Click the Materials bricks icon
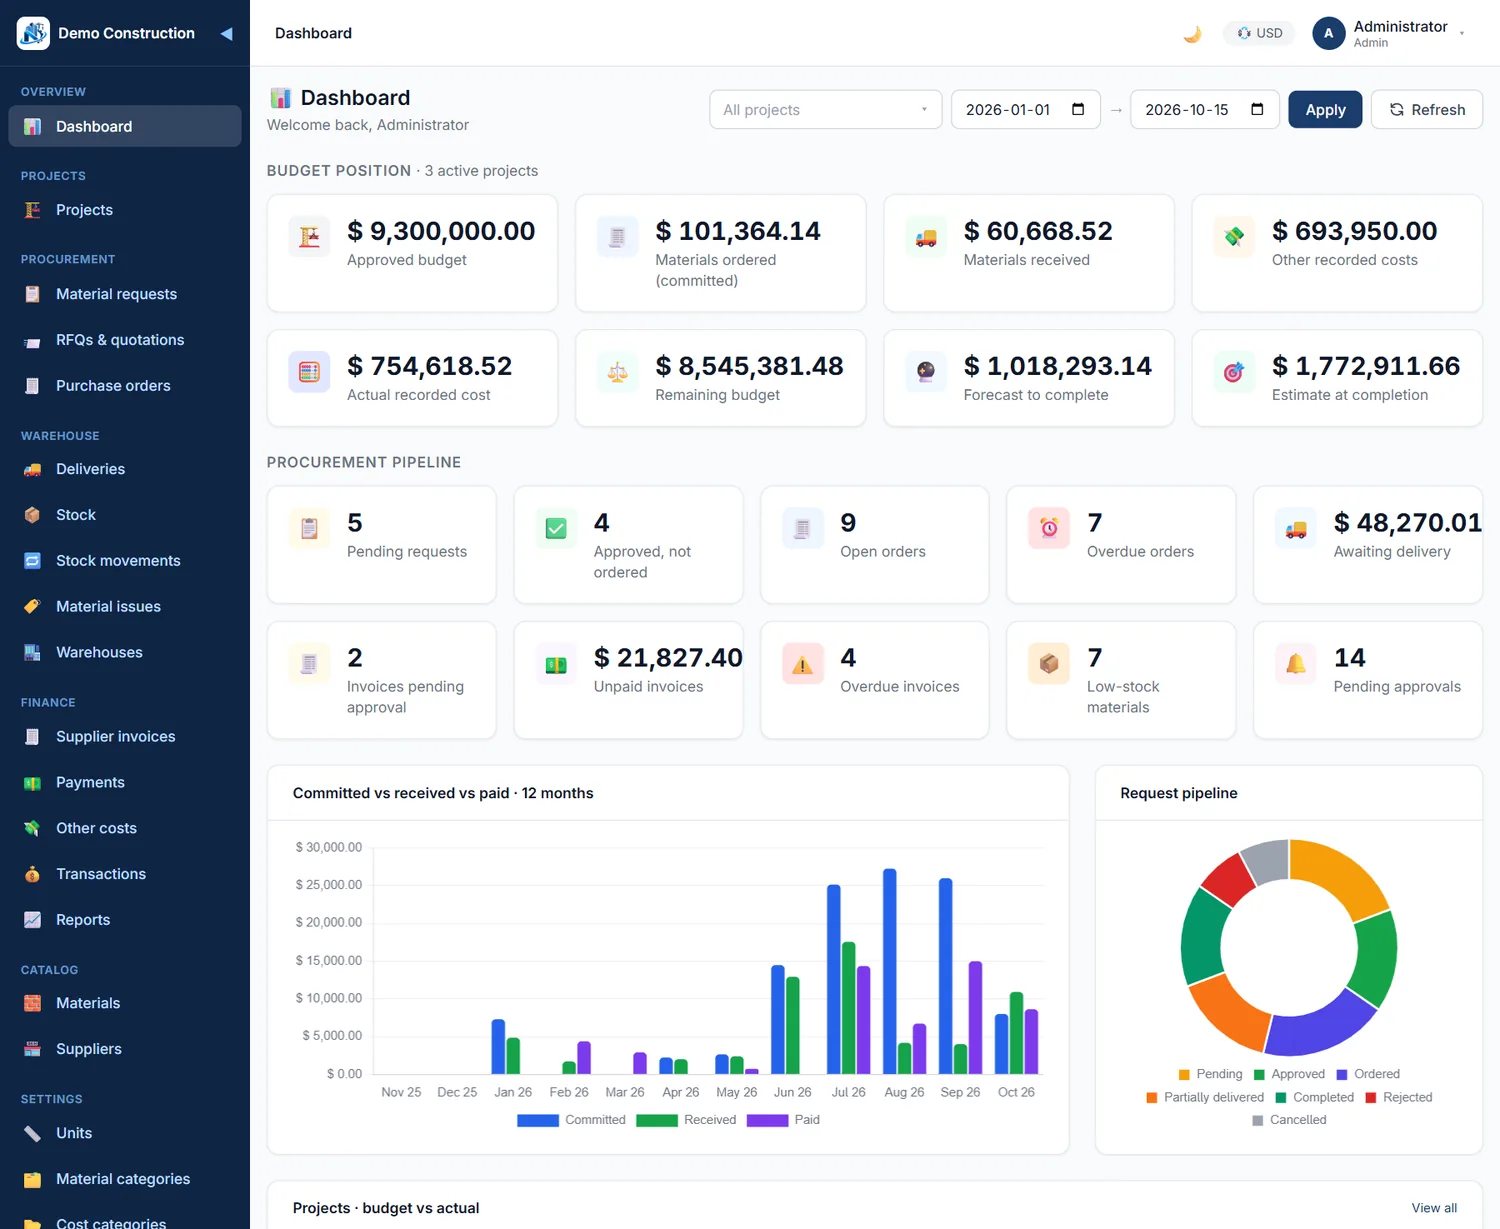This screenshot has width=1500, height=1229. (x=33, y=1004)
